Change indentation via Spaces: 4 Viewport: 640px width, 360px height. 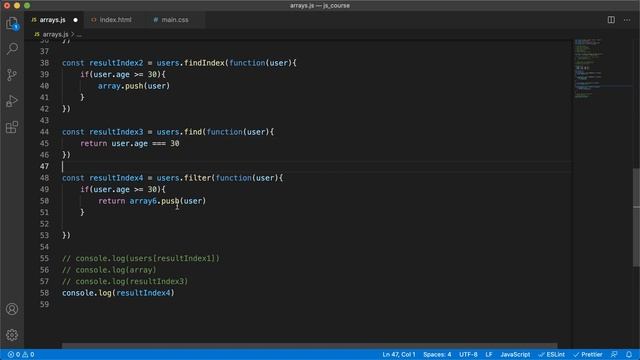pos(437,354)
